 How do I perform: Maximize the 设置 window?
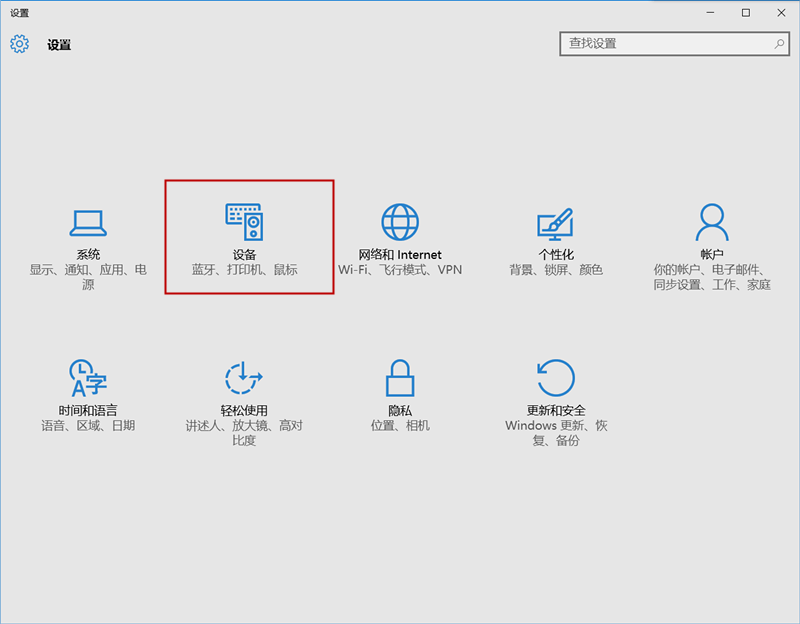pyautogui.click(x=745, y=13)
